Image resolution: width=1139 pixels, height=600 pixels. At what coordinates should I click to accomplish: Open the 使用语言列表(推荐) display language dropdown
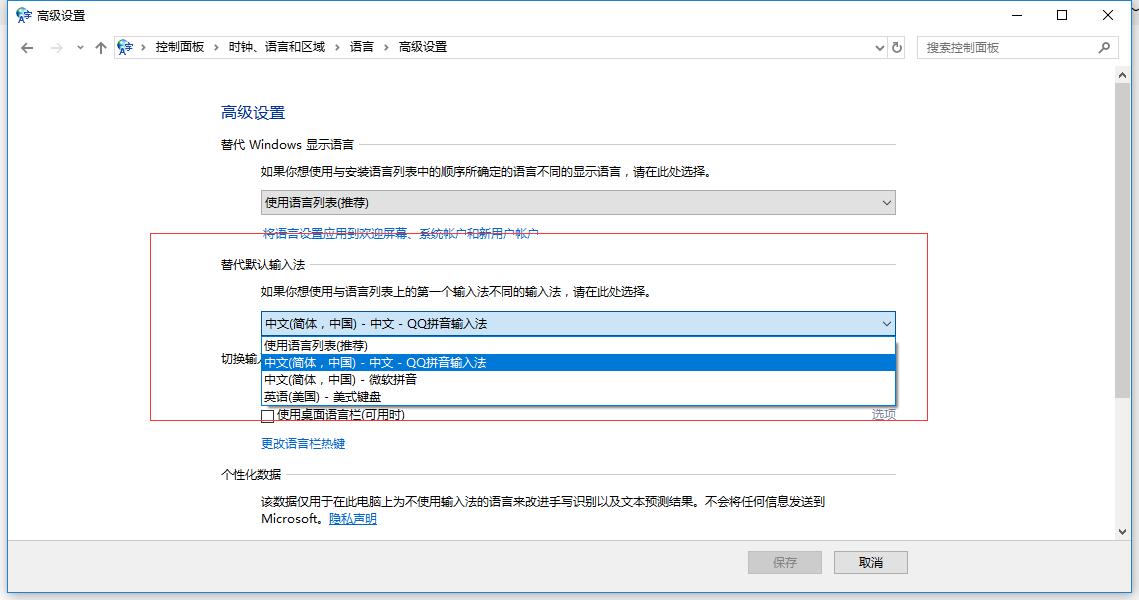pyautogui.click(x=886, y=202)
